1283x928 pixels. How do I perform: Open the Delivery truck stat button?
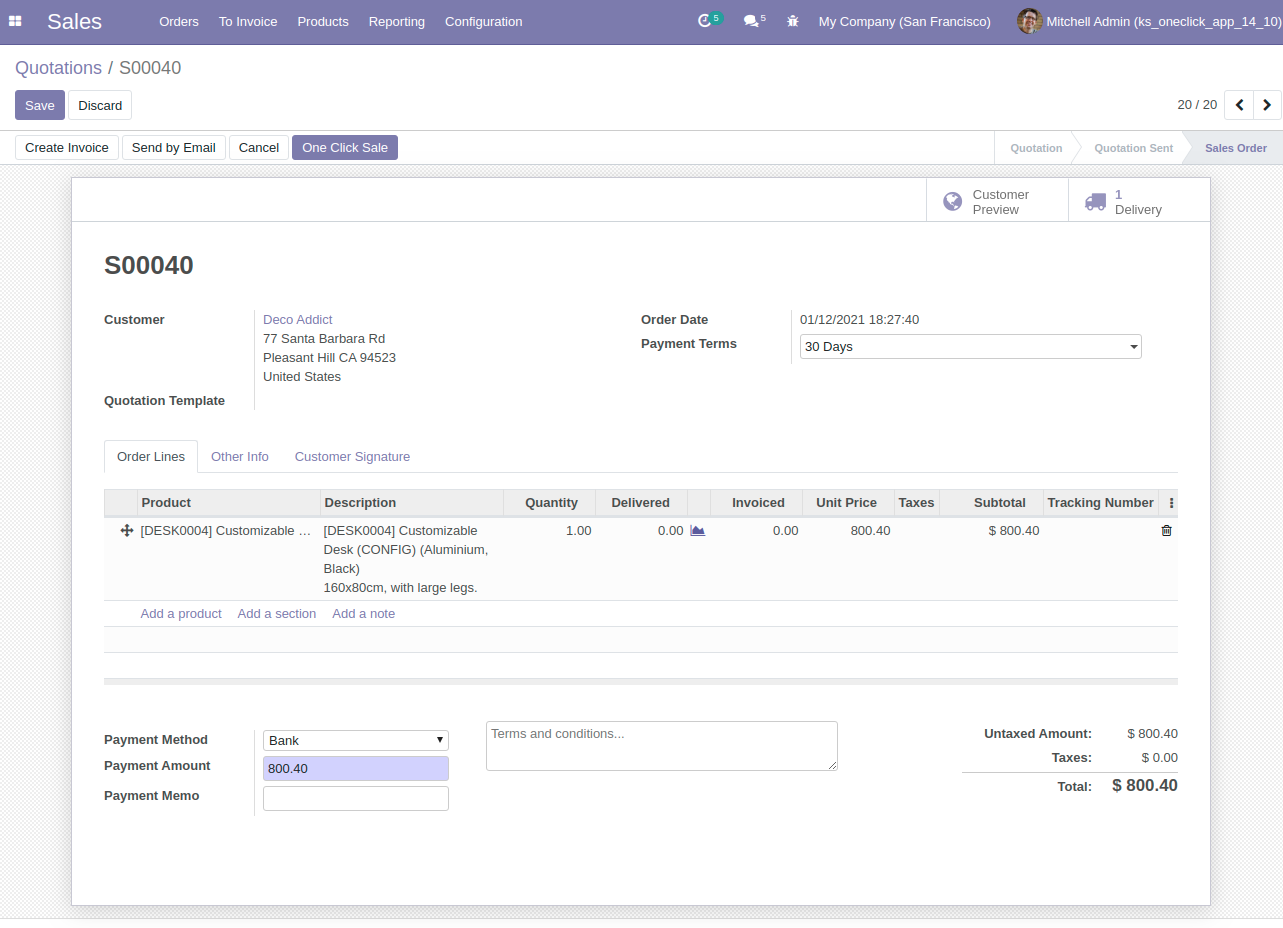tap(1138, 202)
